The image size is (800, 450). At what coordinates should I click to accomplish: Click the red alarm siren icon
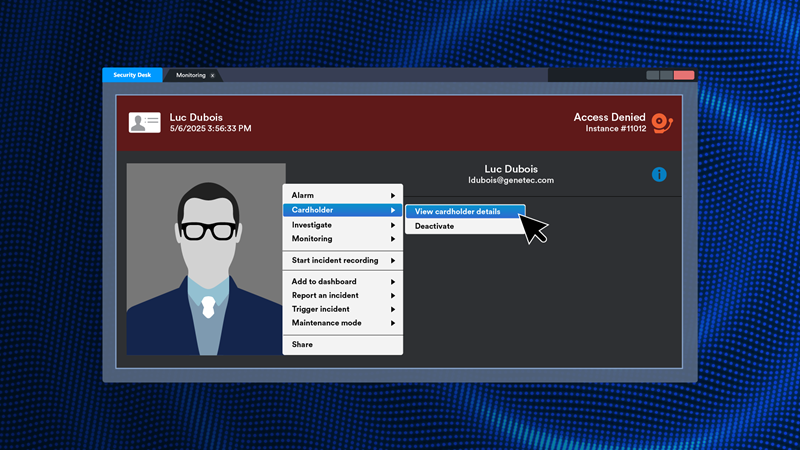coord(661,123)
